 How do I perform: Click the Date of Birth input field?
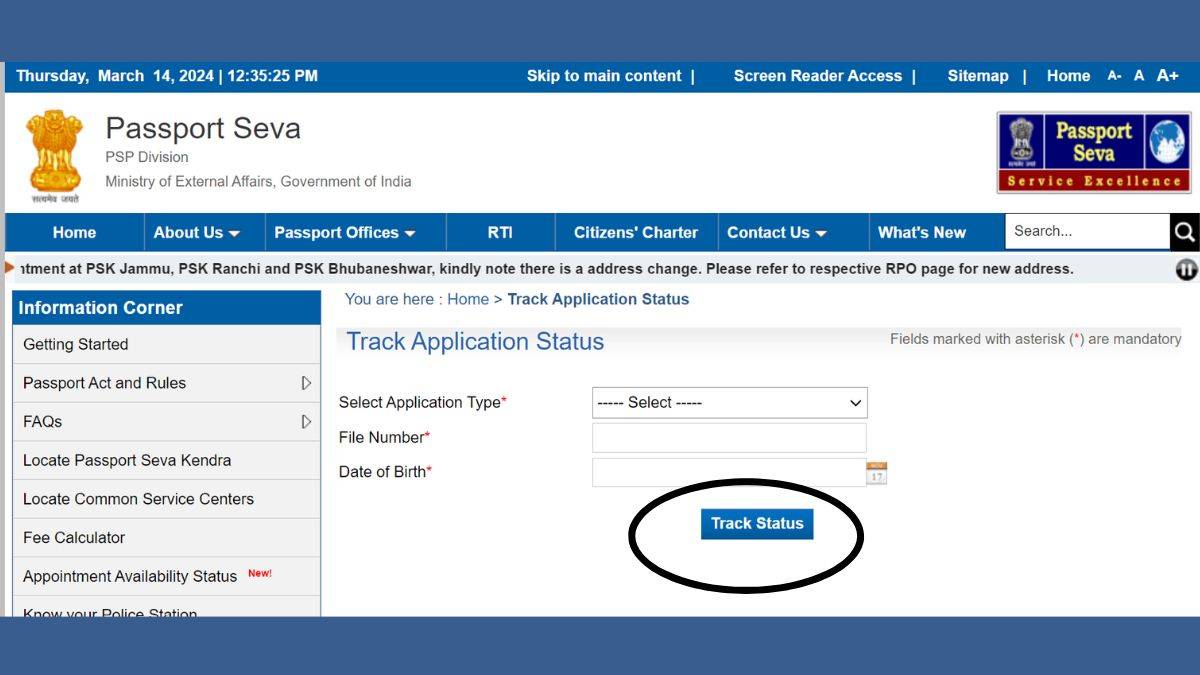(x=729, y=472)
